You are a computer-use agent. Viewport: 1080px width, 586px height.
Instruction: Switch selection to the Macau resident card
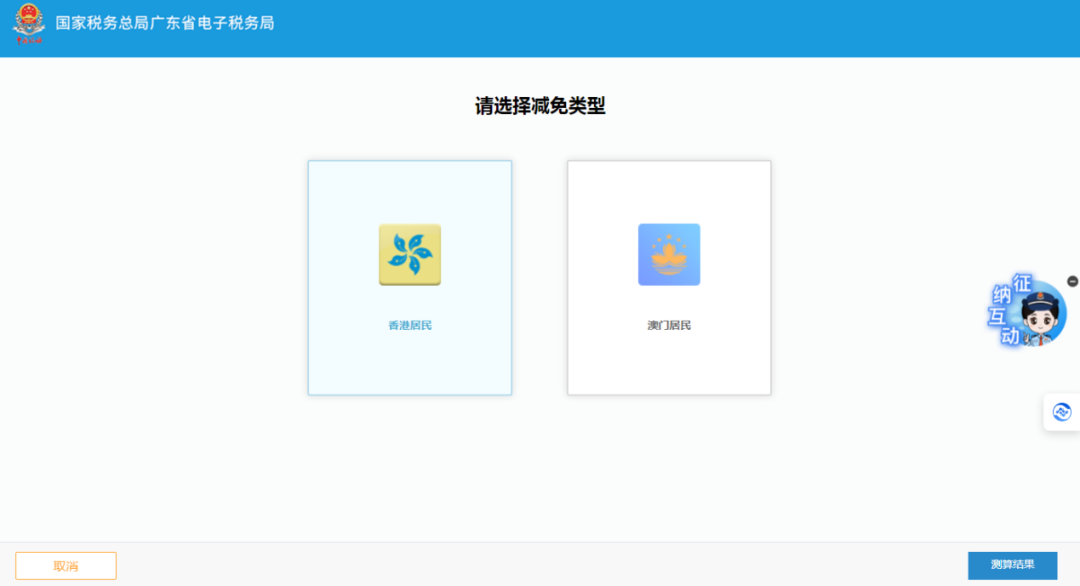(x=668, y=277)
